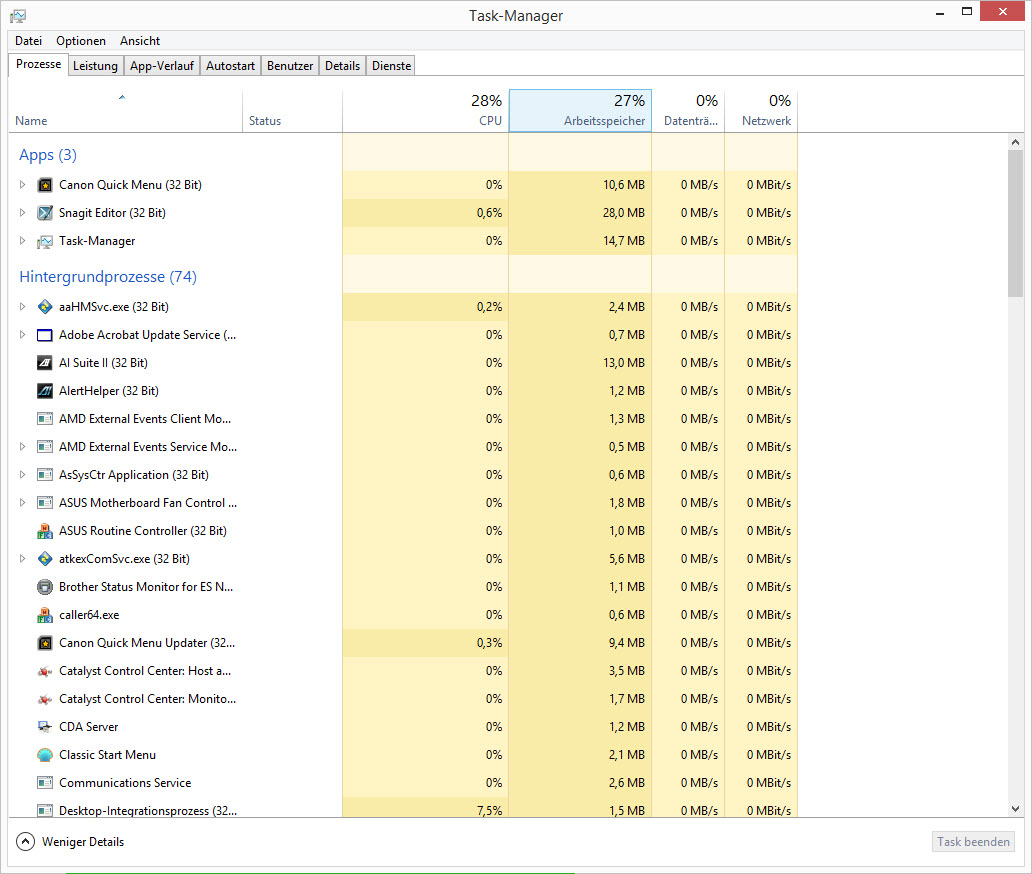
Task: Click the Classic Start Menu shell icon
Action: (x=45, y=755)
